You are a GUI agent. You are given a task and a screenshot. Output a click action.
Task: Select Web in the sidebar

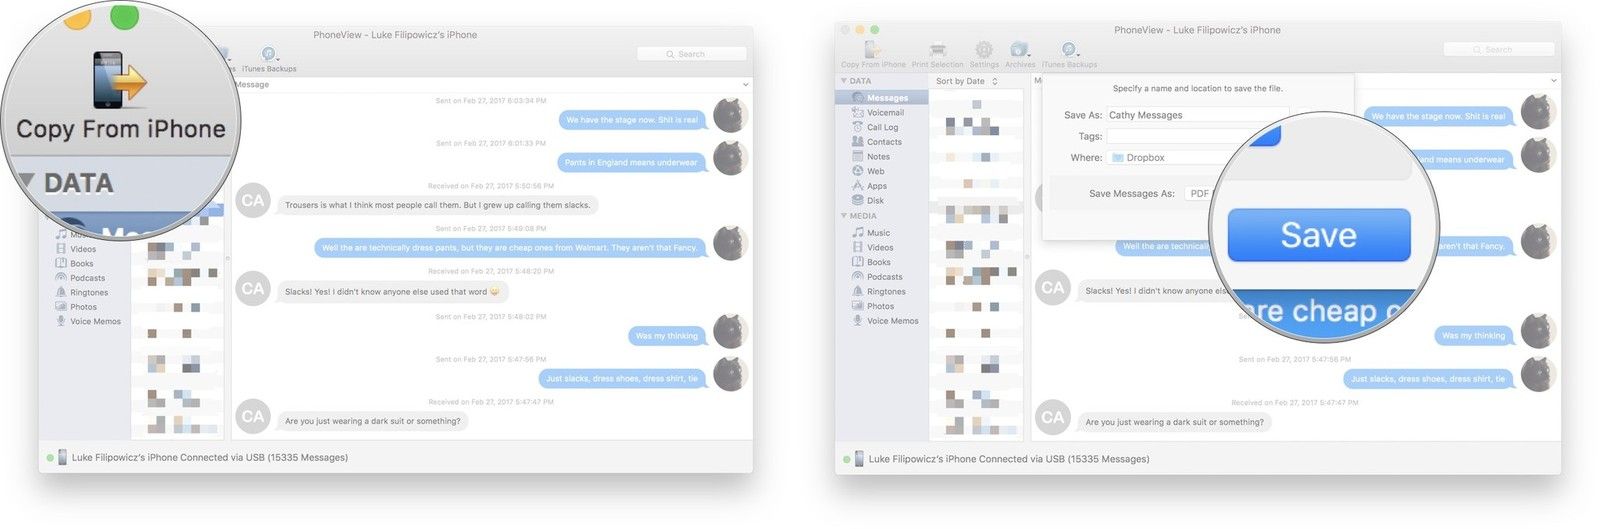tap(875, 172)
